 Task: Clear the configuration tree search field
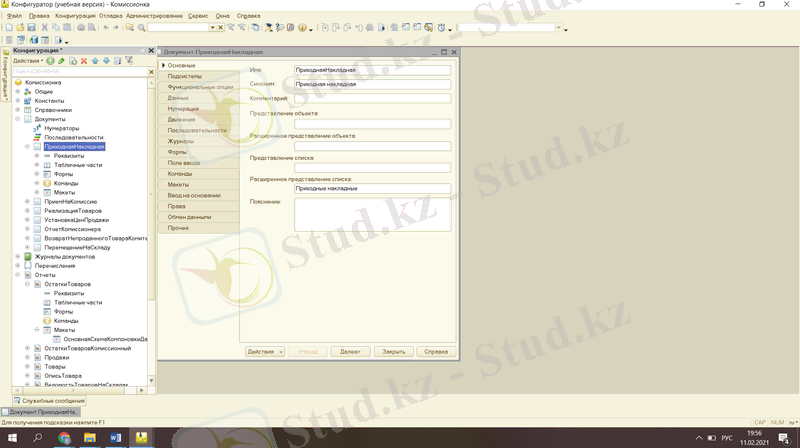point(151,71)
